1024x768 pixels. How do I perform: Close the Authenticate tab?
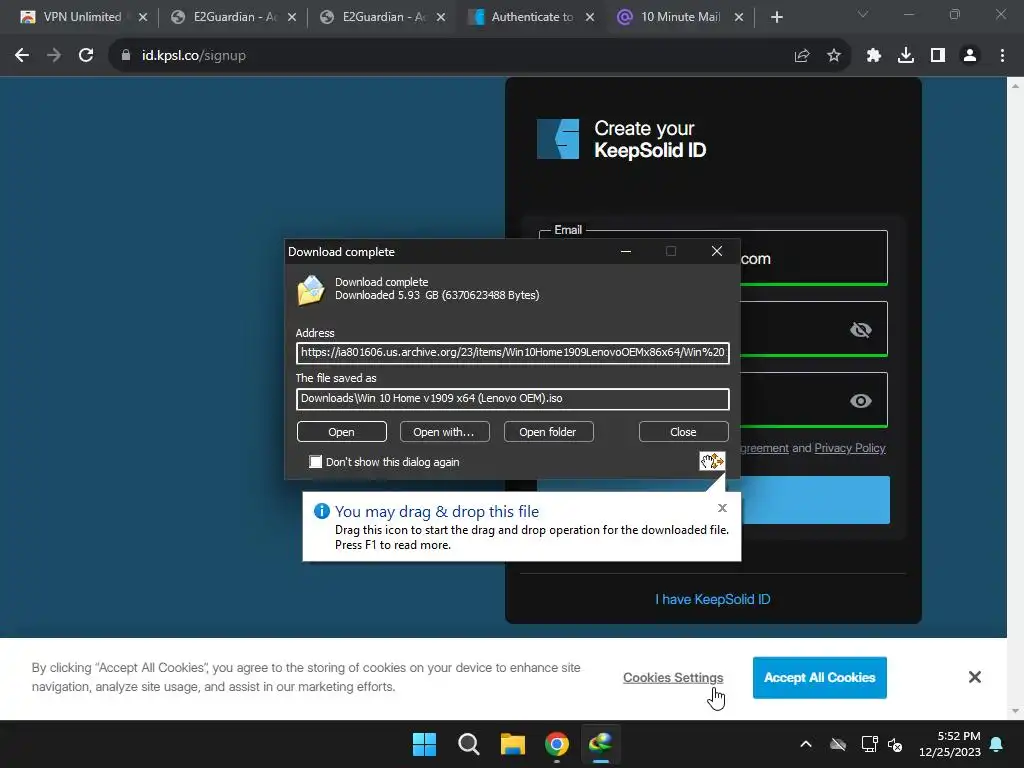[590, 18]
